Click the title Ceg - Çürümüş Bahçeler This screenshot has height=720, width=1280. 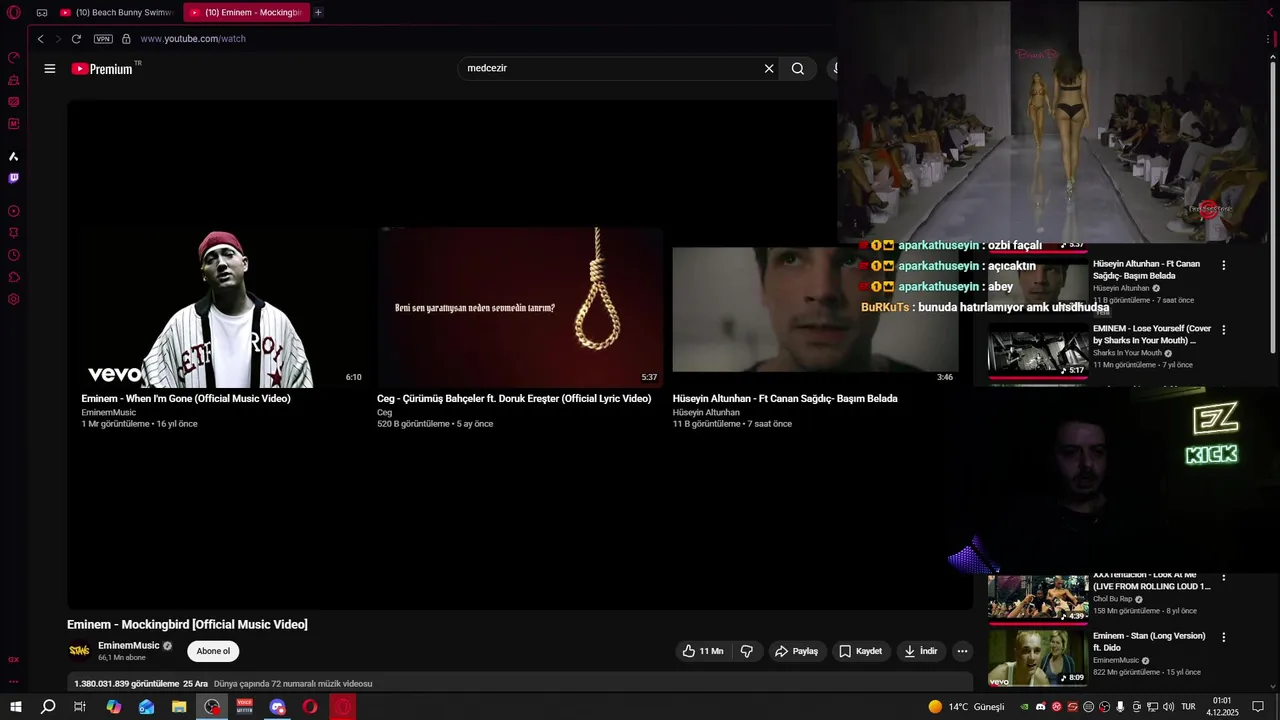click(514, 399)
